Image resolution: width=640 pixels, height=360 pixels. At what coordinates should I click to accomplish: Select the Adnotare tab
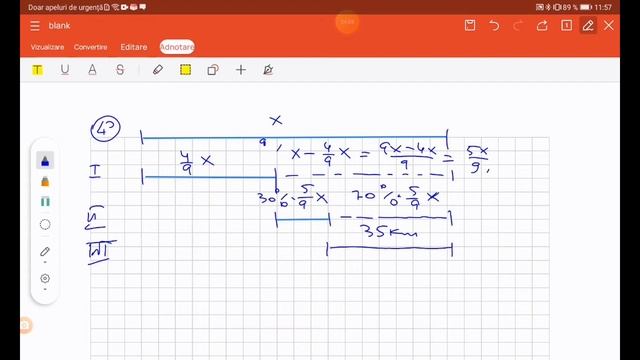click(x=177, y=47)
